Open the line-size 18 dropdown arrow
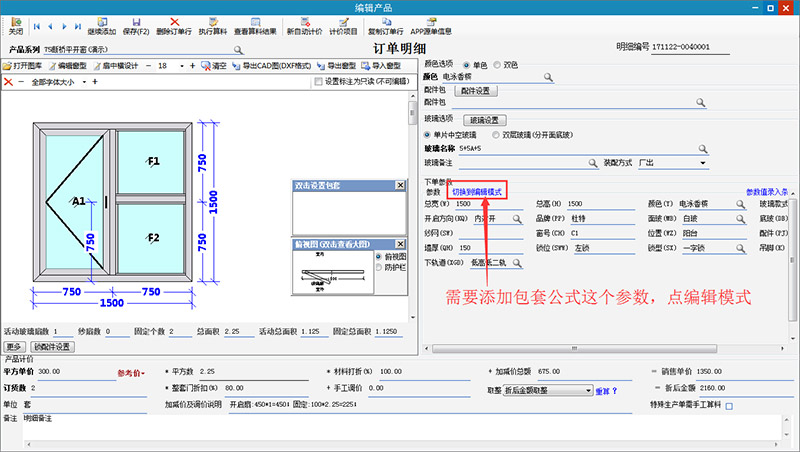 click(x=182, y=66)
